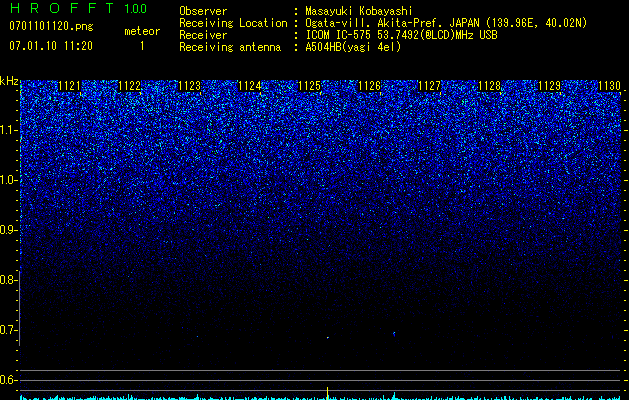This screenshot has height=400, width=629.
Task: Click the 0.6 kHz axis label
Action: pyautogui.click(x=8, y=380)
